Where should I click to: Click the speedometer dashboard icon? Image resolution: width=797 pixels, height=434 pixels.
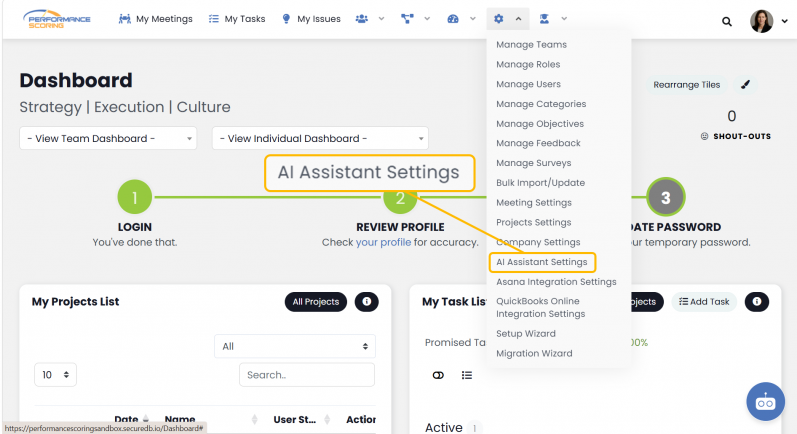click(453, 19)
